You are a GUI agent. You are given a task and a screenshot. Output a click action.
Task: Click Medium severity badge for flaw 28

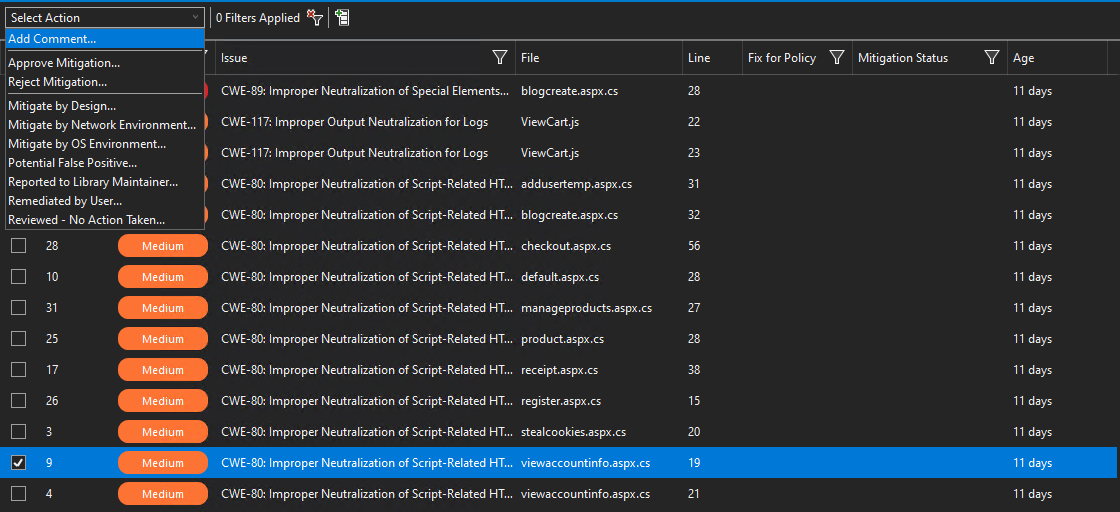(x=163, y=246)
